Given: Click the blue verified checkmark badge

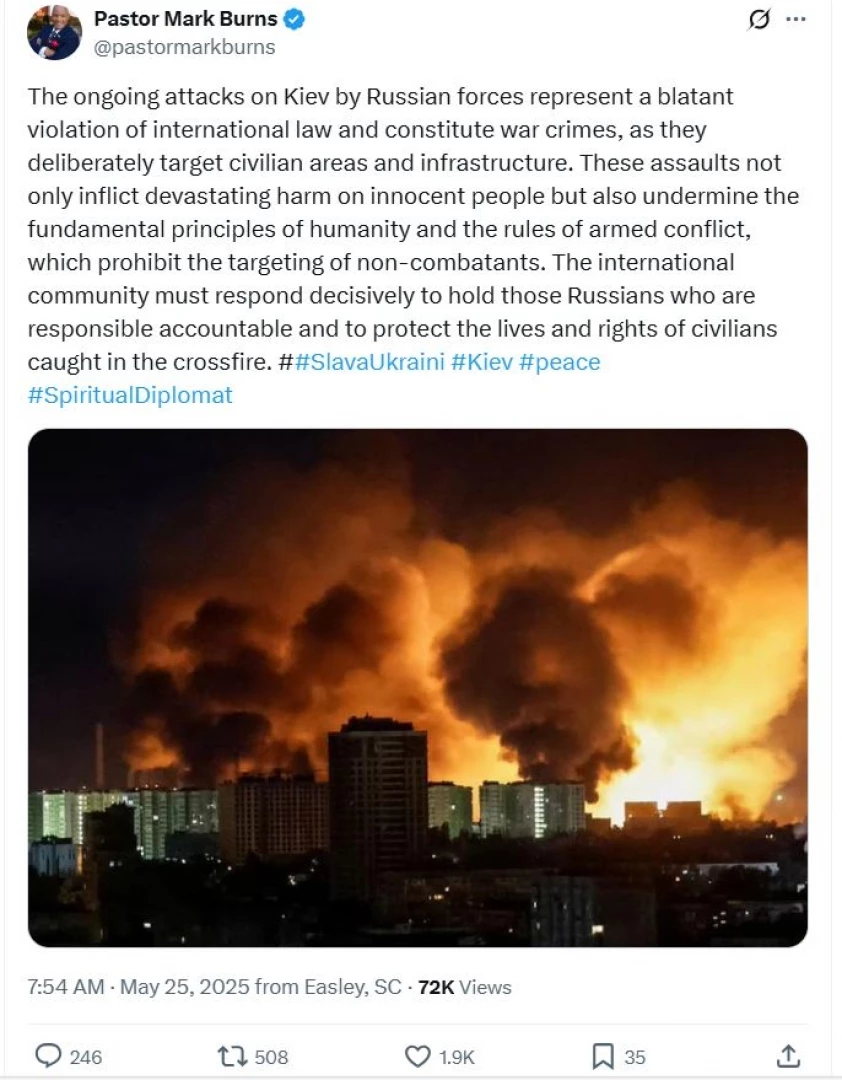Looking at the screenshot, I should (x=294, y=19).
